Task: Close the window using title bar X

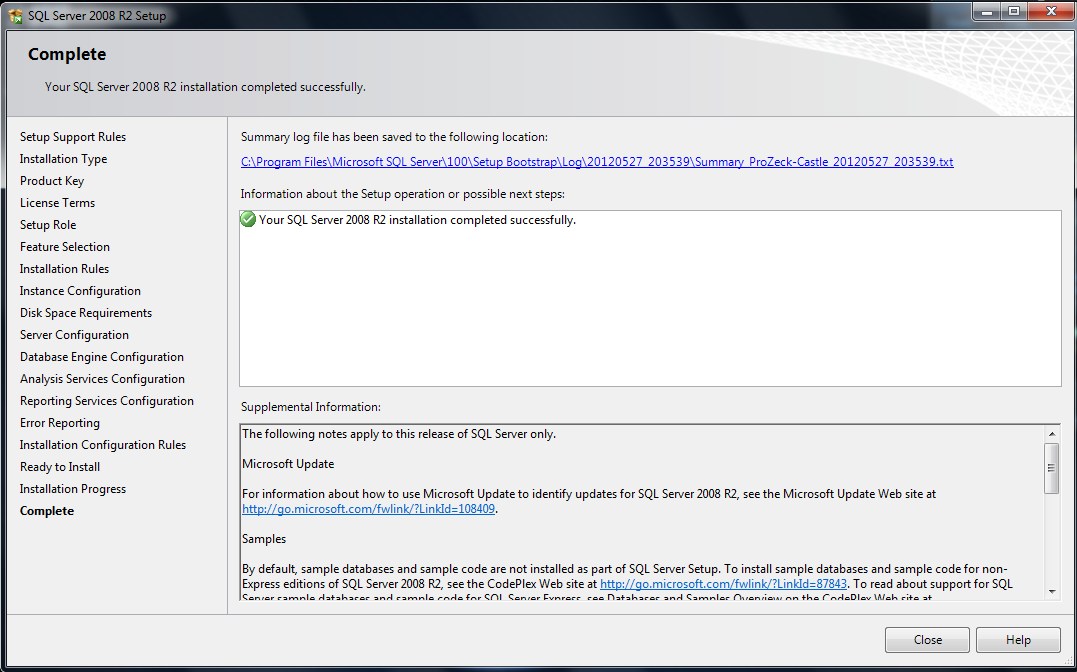Action: coord(1050,12)
